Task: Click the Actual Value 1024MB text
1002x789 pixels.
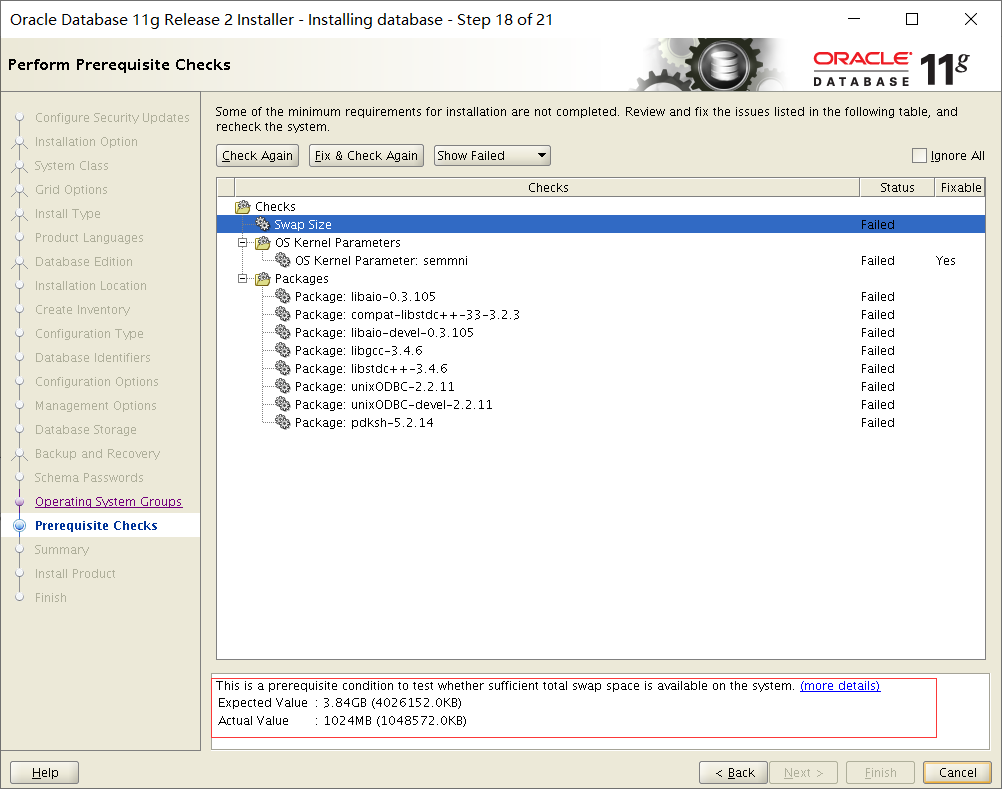Action: pyautogui.click(x=342, y=721)
